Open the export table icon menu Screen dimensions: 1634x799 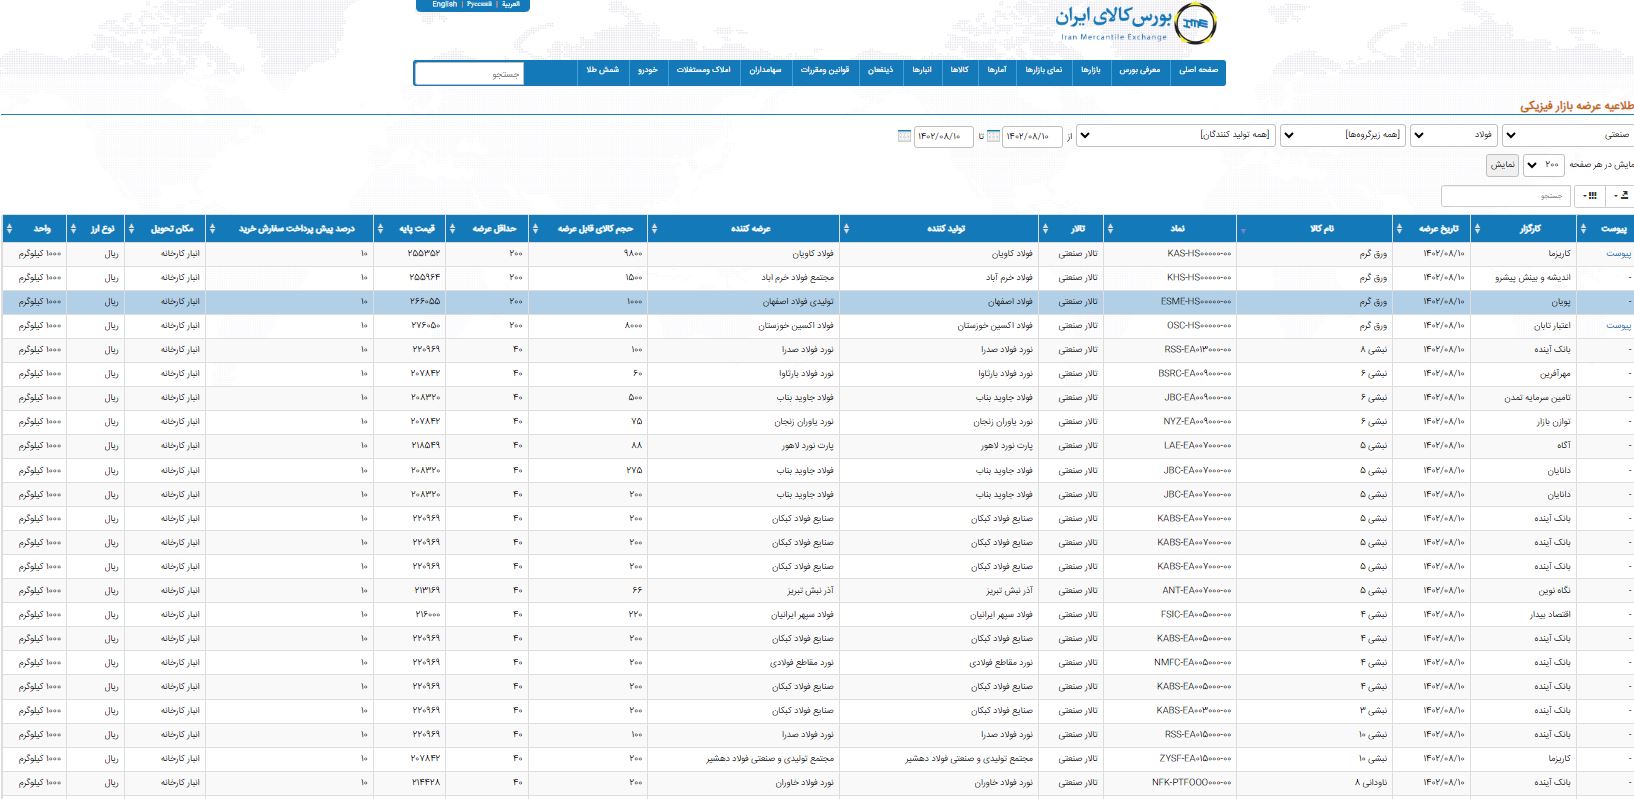(x=1622, y=196)
